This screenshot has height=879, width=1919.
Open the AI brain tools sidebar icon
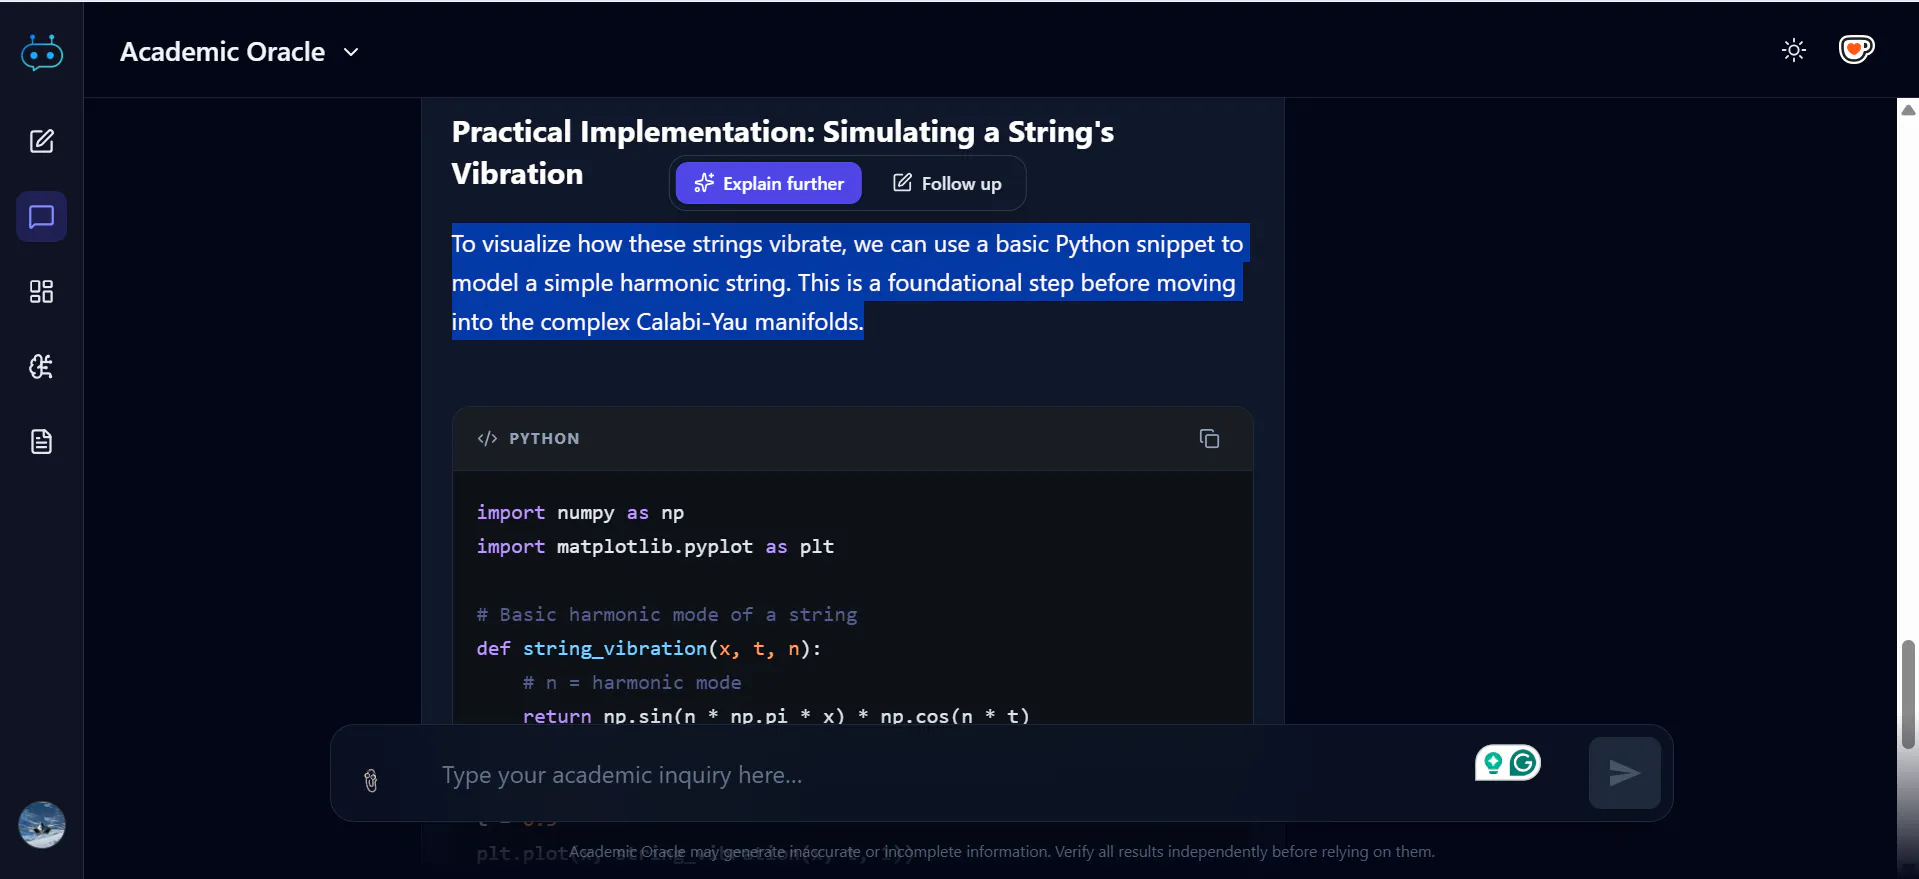[x=41, y=366]
